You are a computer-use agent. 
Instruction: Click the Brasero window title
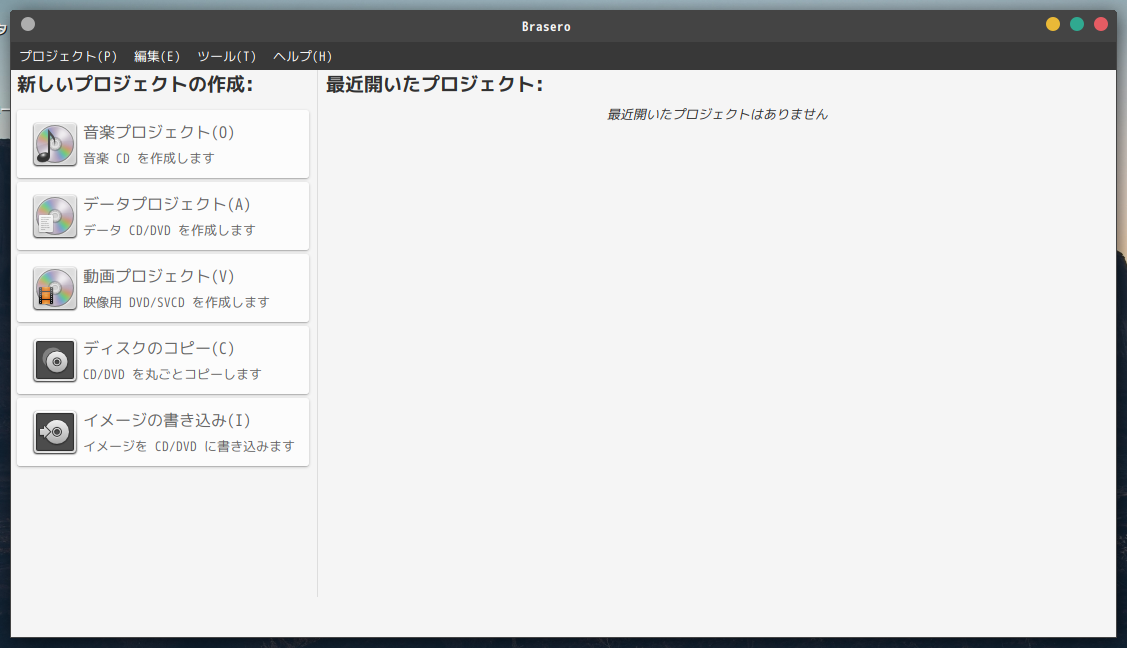[546, 27]
